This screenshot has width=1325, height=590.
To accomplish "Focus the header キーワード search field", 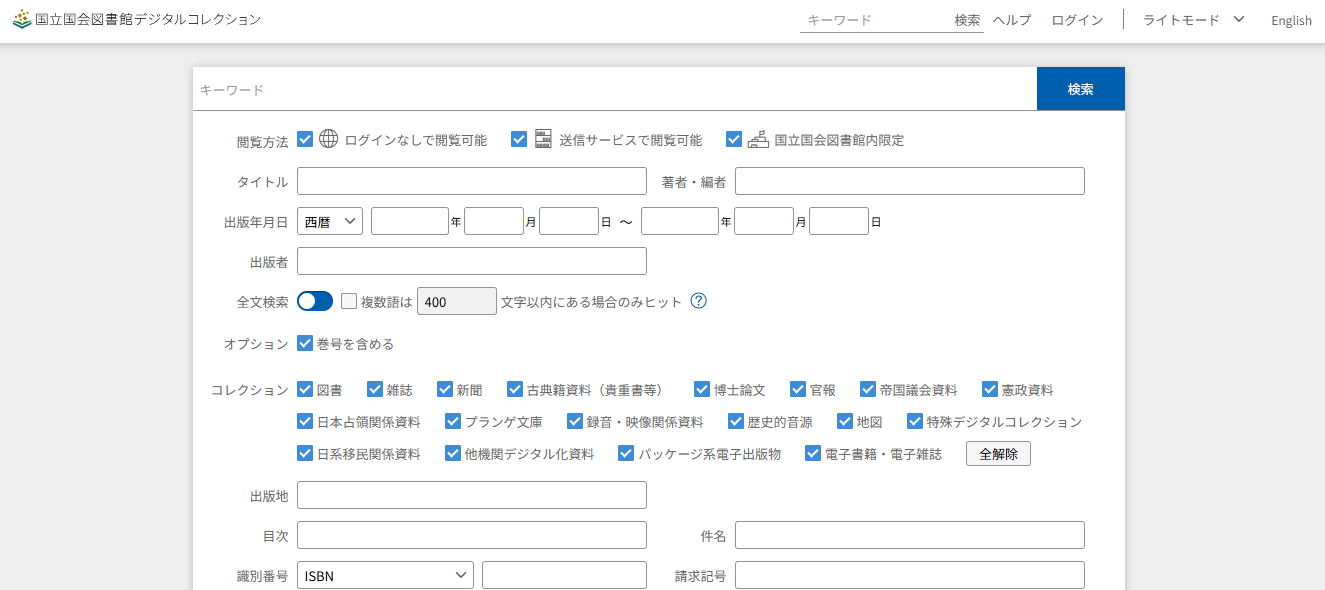I will tap(876, 20).
